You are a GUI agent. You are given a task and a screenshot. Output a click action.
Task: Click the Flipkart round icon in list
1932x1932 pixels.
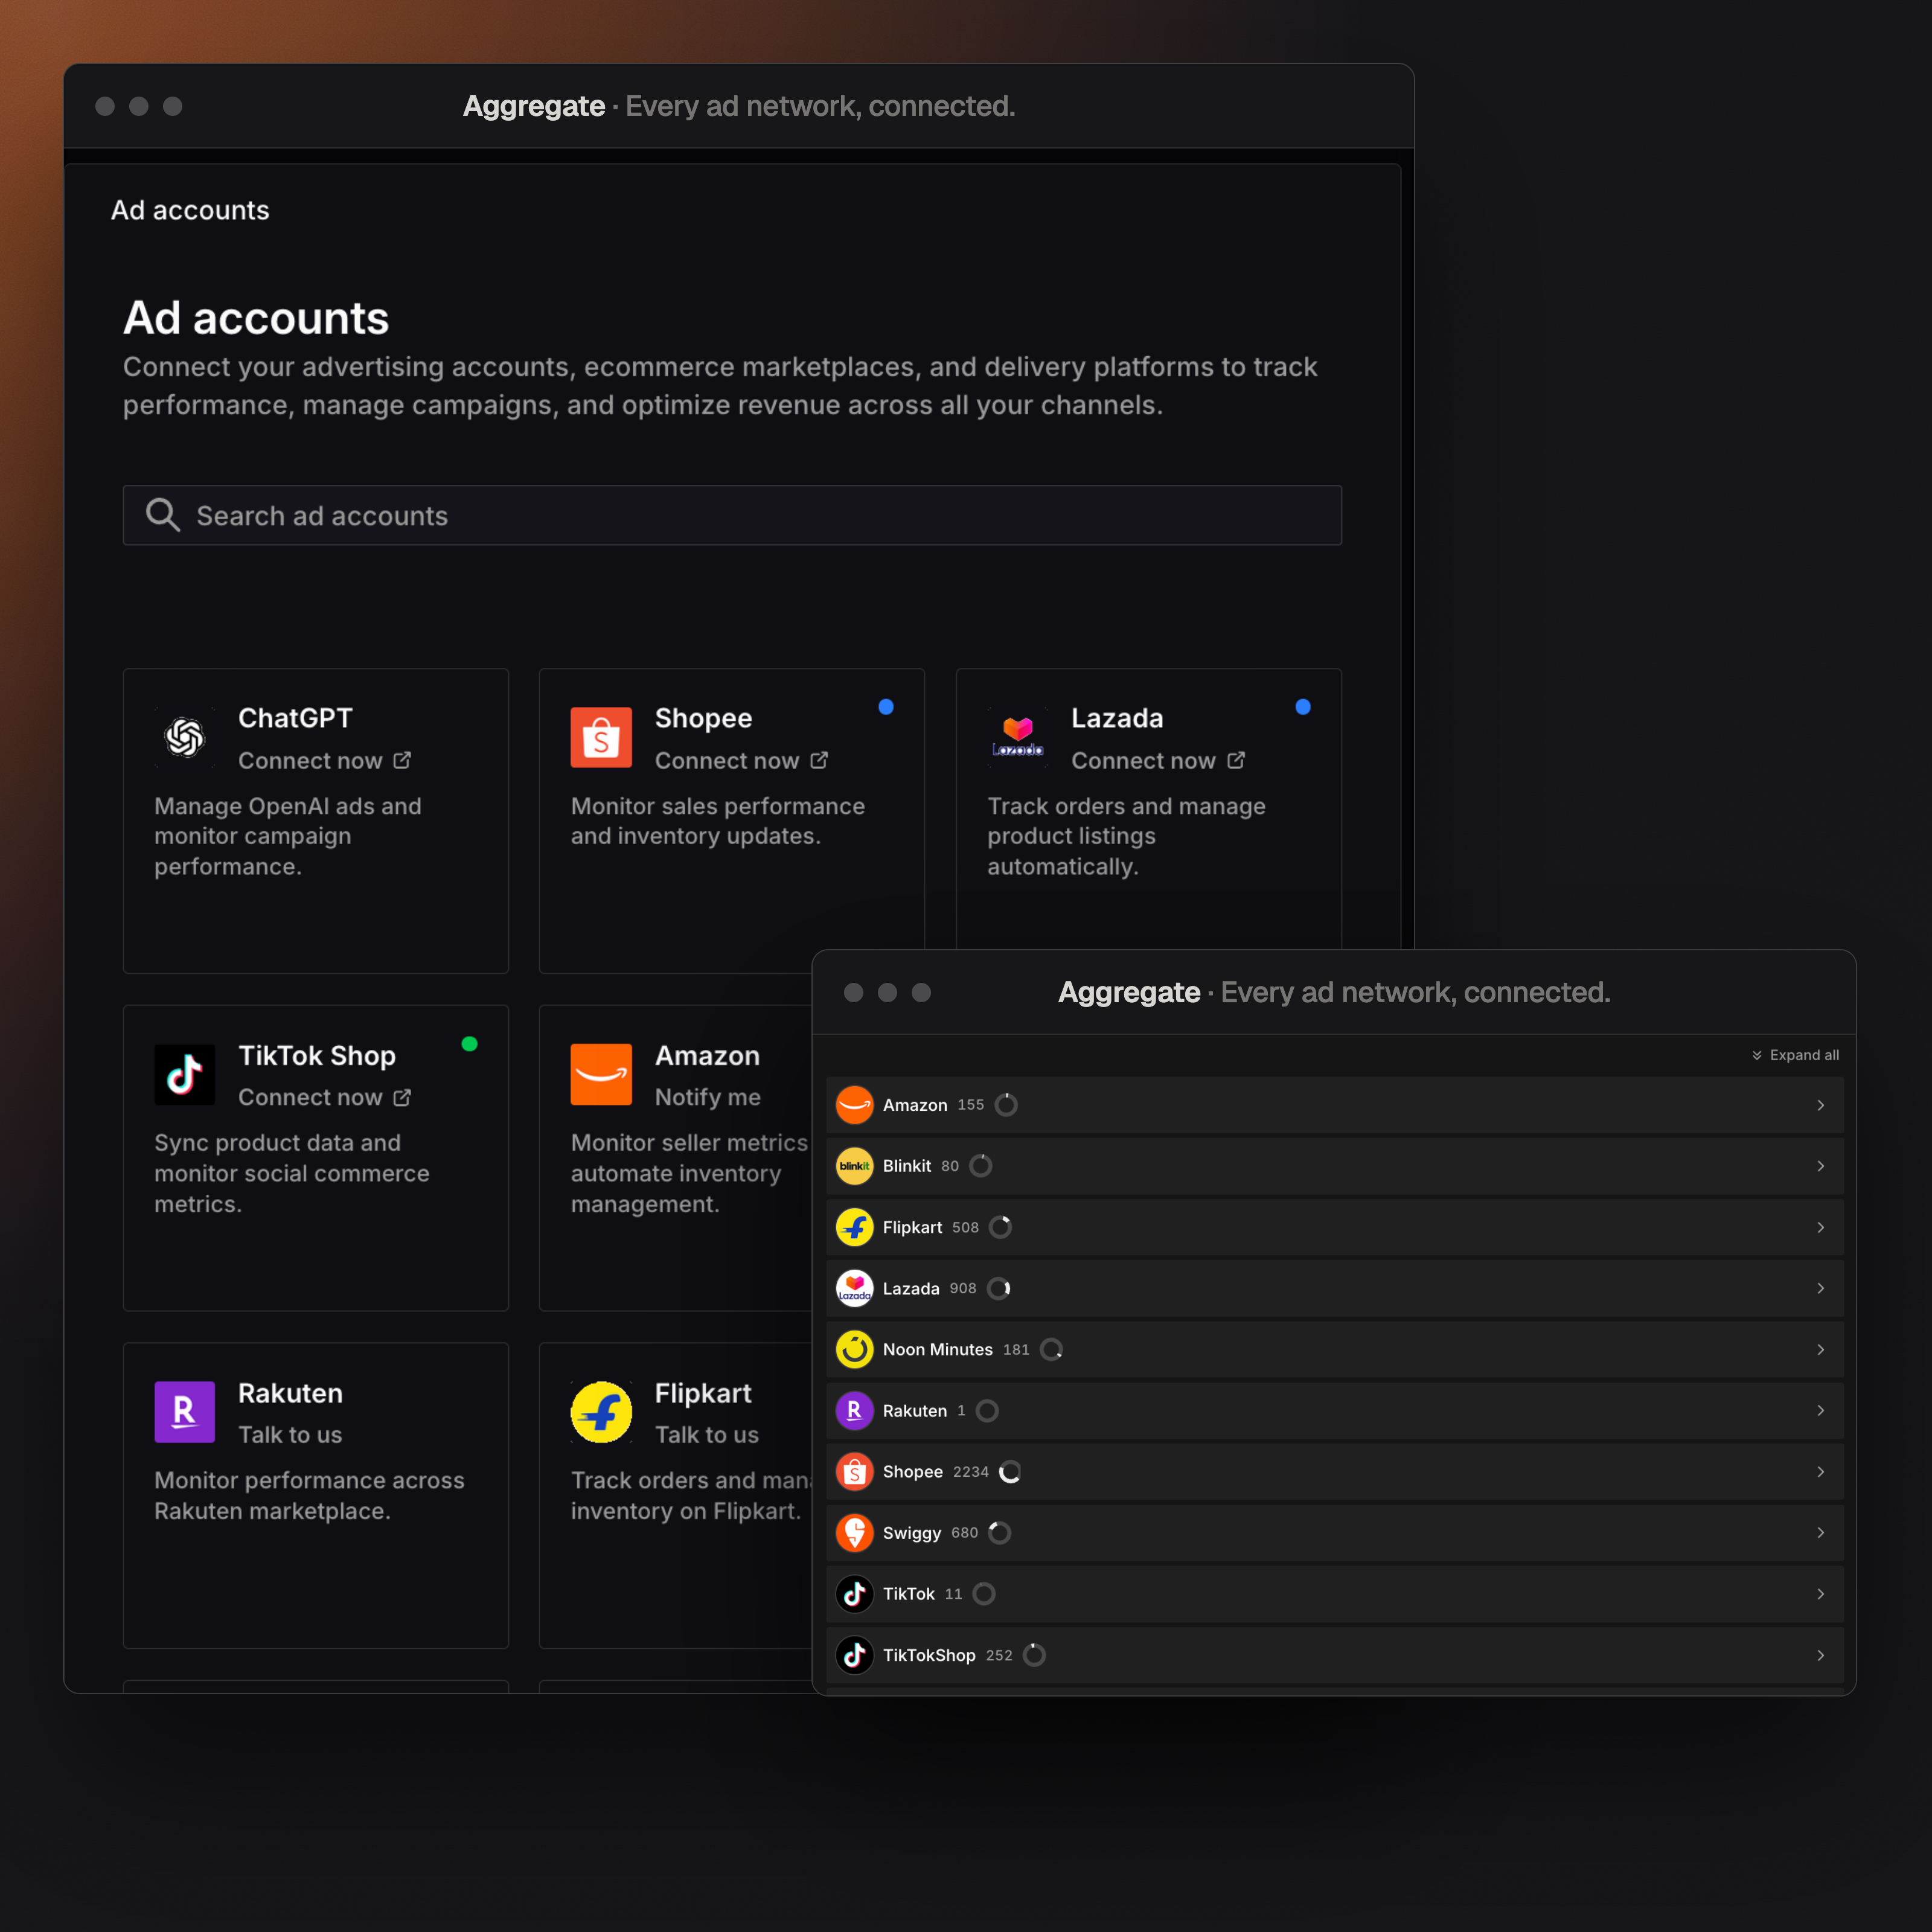855,1227
